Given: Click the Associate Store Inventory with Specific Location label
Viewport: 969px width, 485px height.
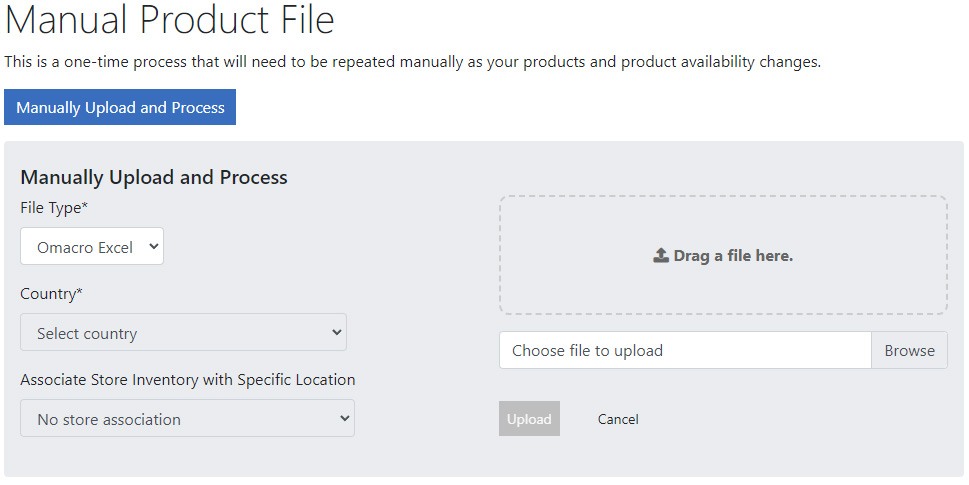Looking at the screenshot, I should (x=188, y=379).
